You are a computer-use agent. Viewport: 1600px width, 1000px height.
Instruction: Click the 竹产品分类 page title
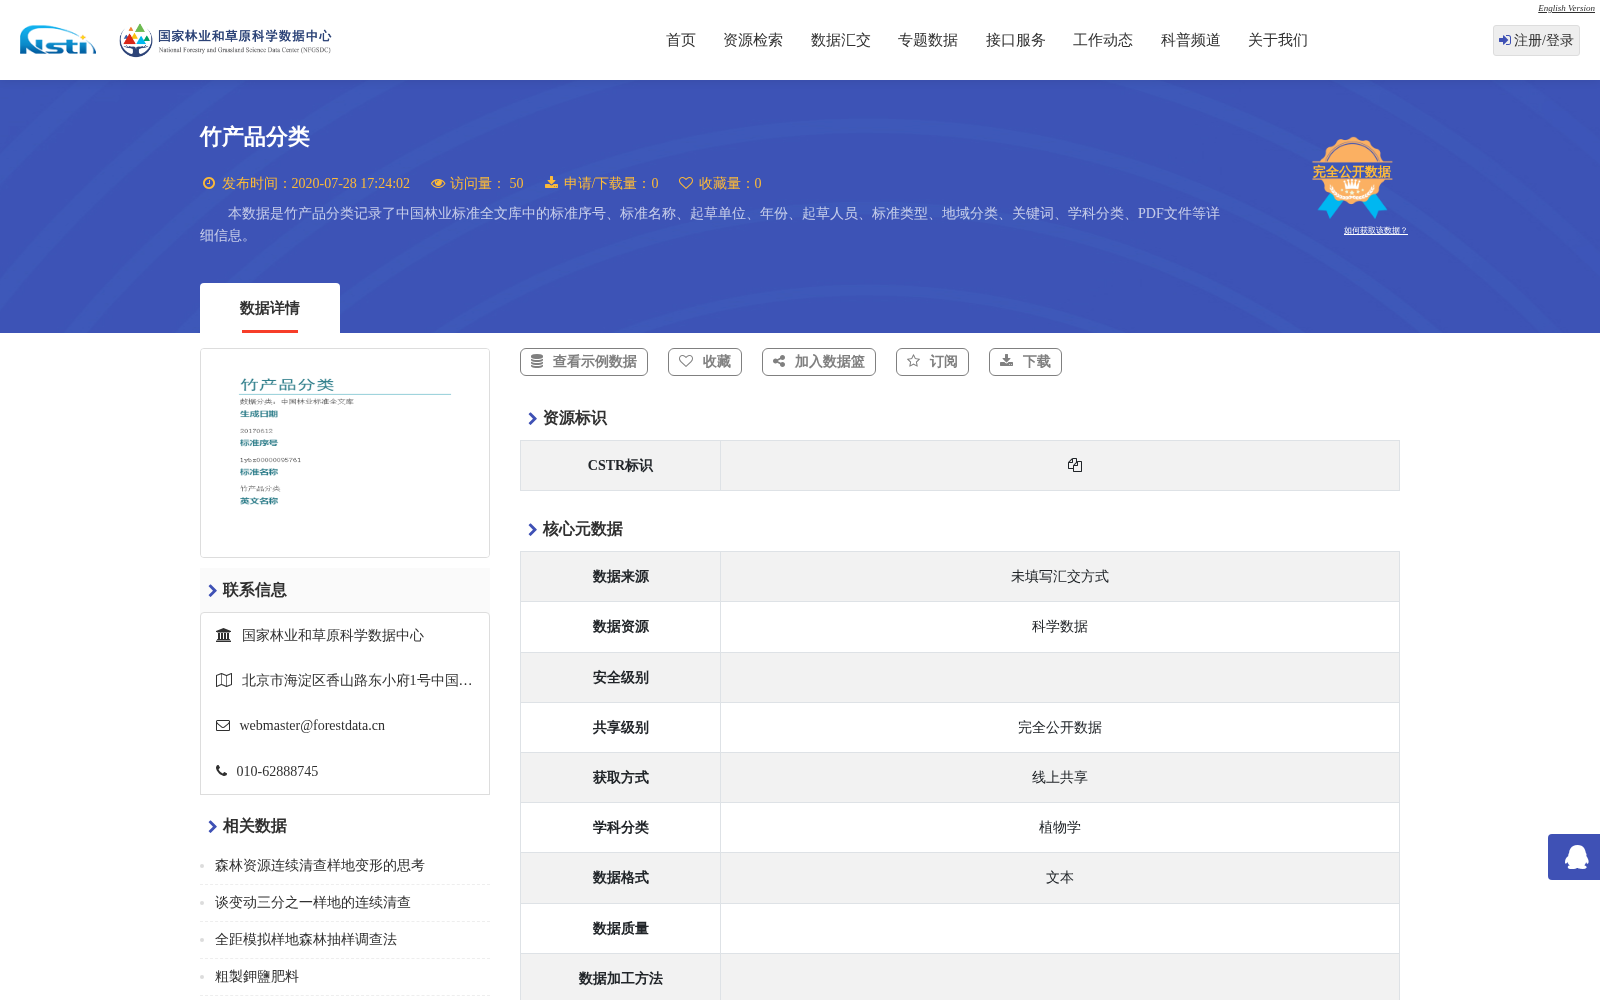coord(255,137)
